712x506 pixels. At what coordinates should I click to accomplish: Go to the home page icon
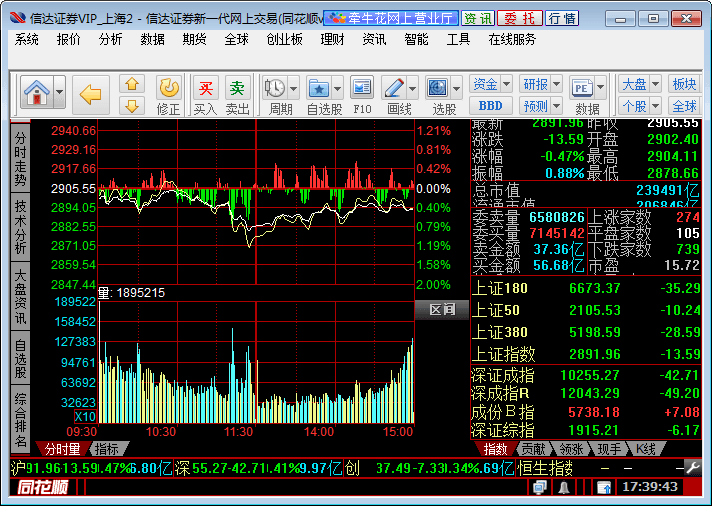point(37,92)
